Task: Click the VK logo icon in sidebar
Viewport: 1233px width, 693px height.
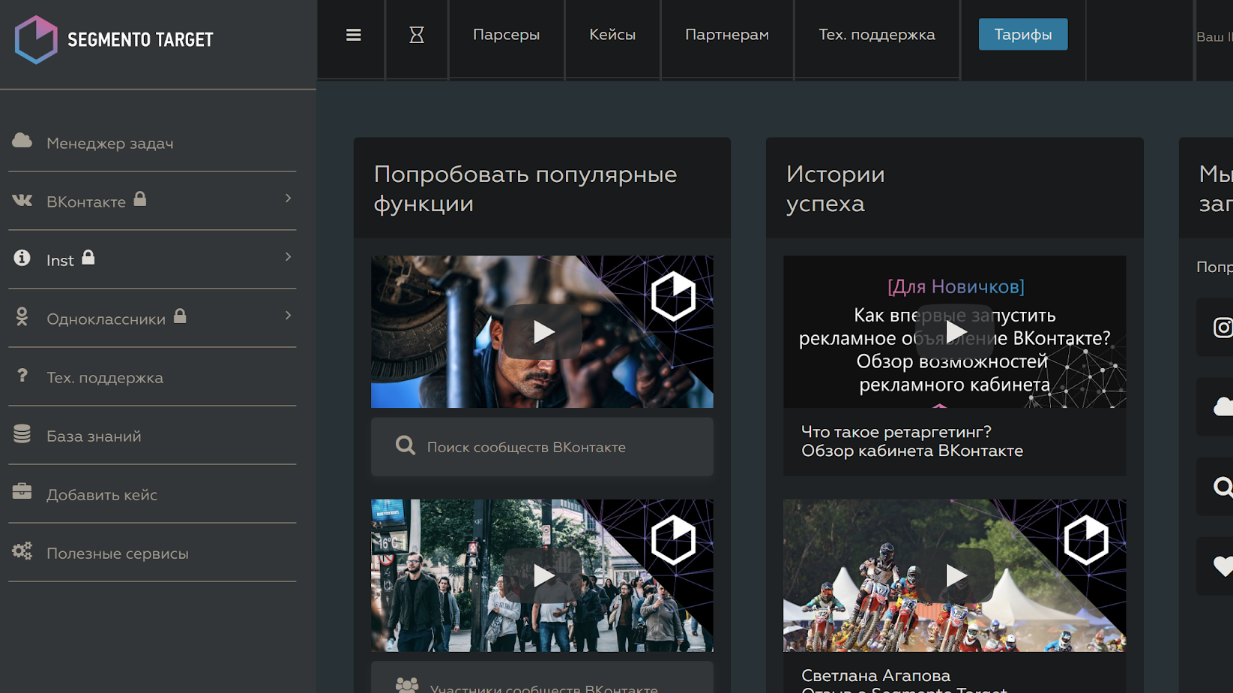Action: 22,200
